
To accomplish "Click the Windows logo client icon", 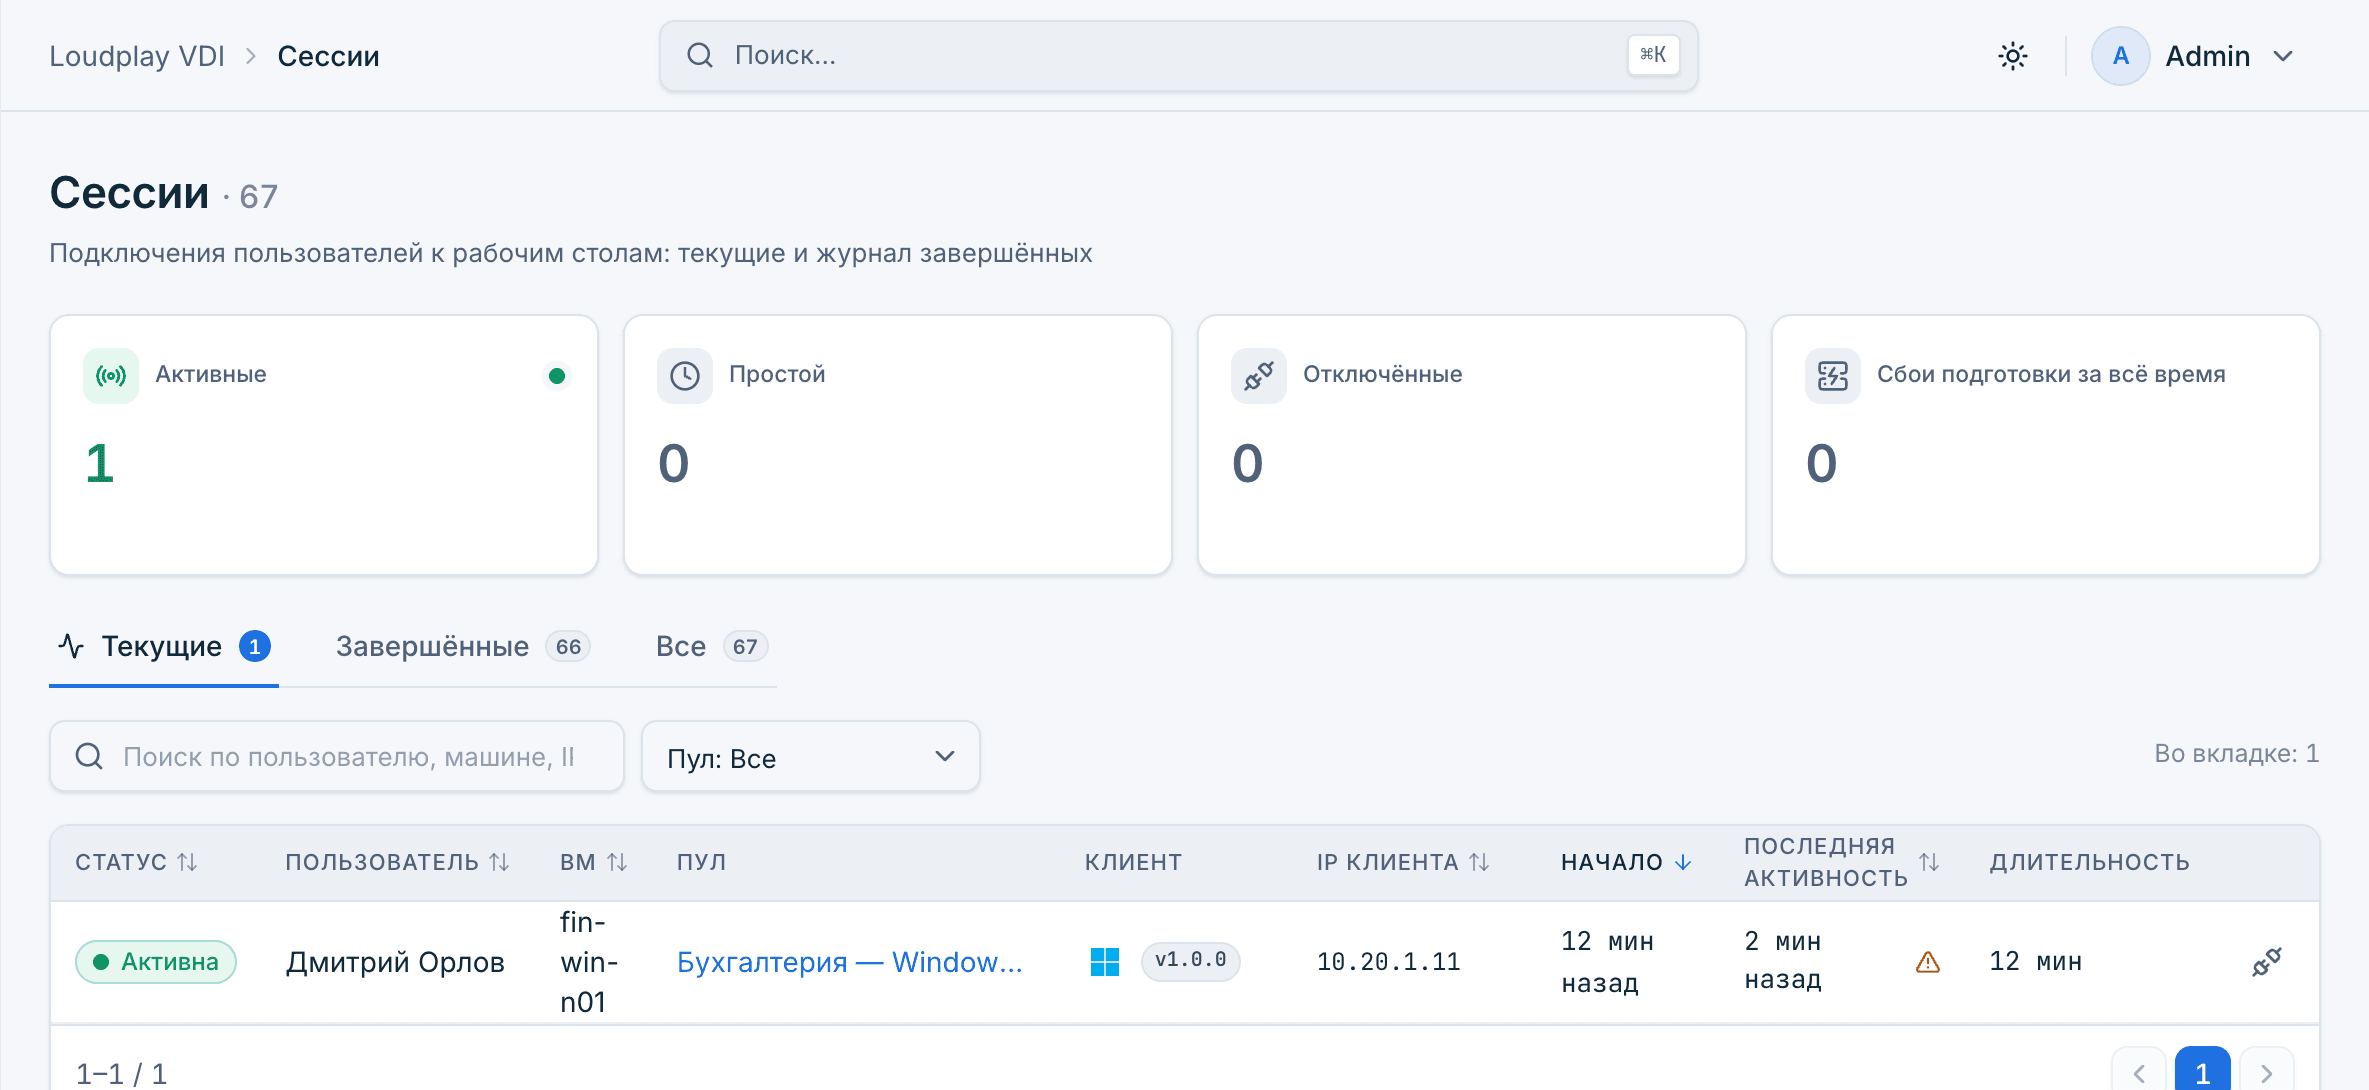I will coord(1105,962).
